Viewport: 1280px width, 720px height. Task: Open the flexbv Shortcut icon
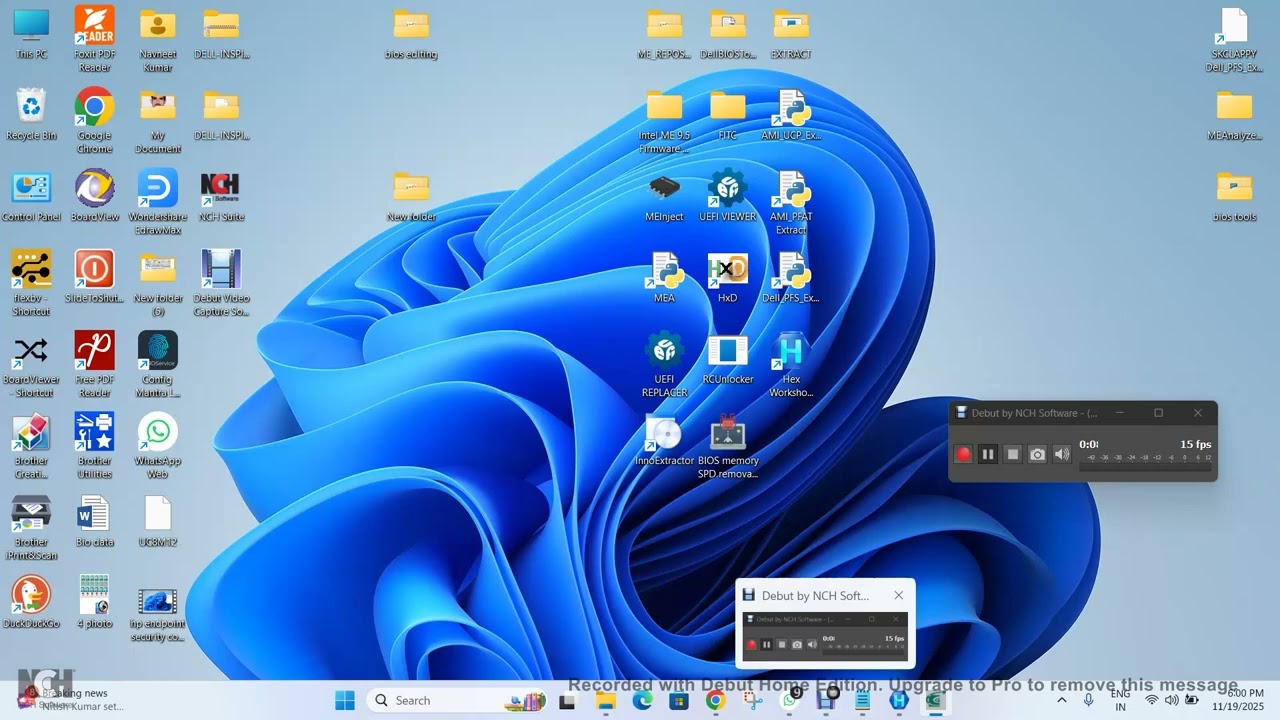[x=31, y=283]
